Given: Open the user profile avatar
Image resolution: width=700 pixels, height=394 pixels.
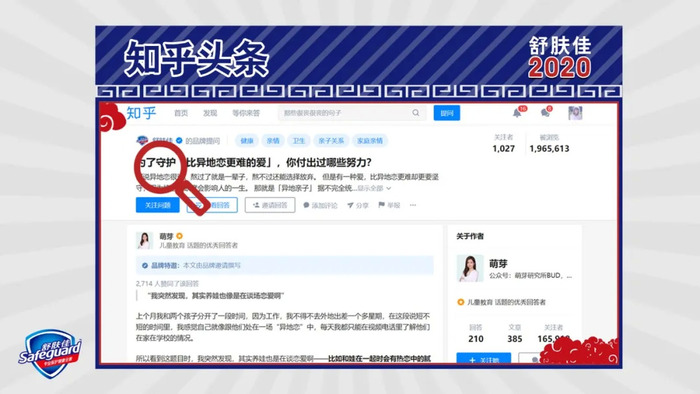Looking at the screenshot, I should click(x=575, y=113).
